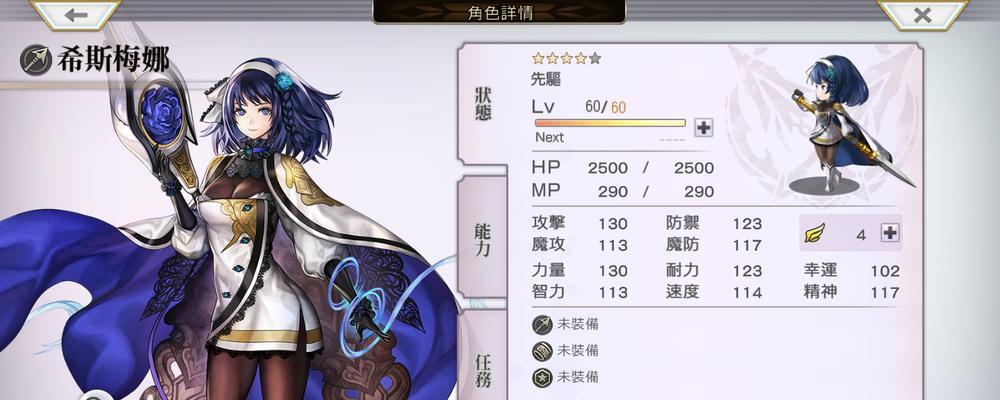
Task: Switch to the 狀態 tab
Action: pyautogui.click(x=483, y=103)
